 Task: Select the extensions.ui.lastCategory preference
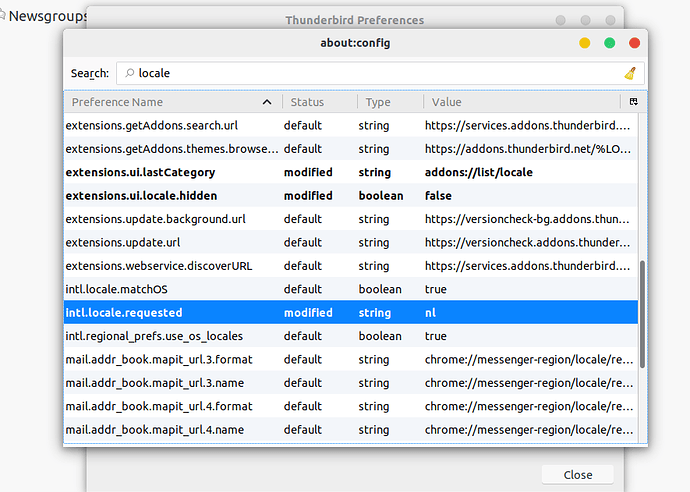point(351,172)
